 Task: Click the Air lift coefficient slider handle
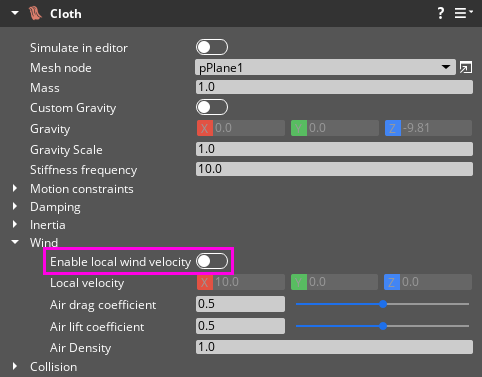tap(383, 326)
